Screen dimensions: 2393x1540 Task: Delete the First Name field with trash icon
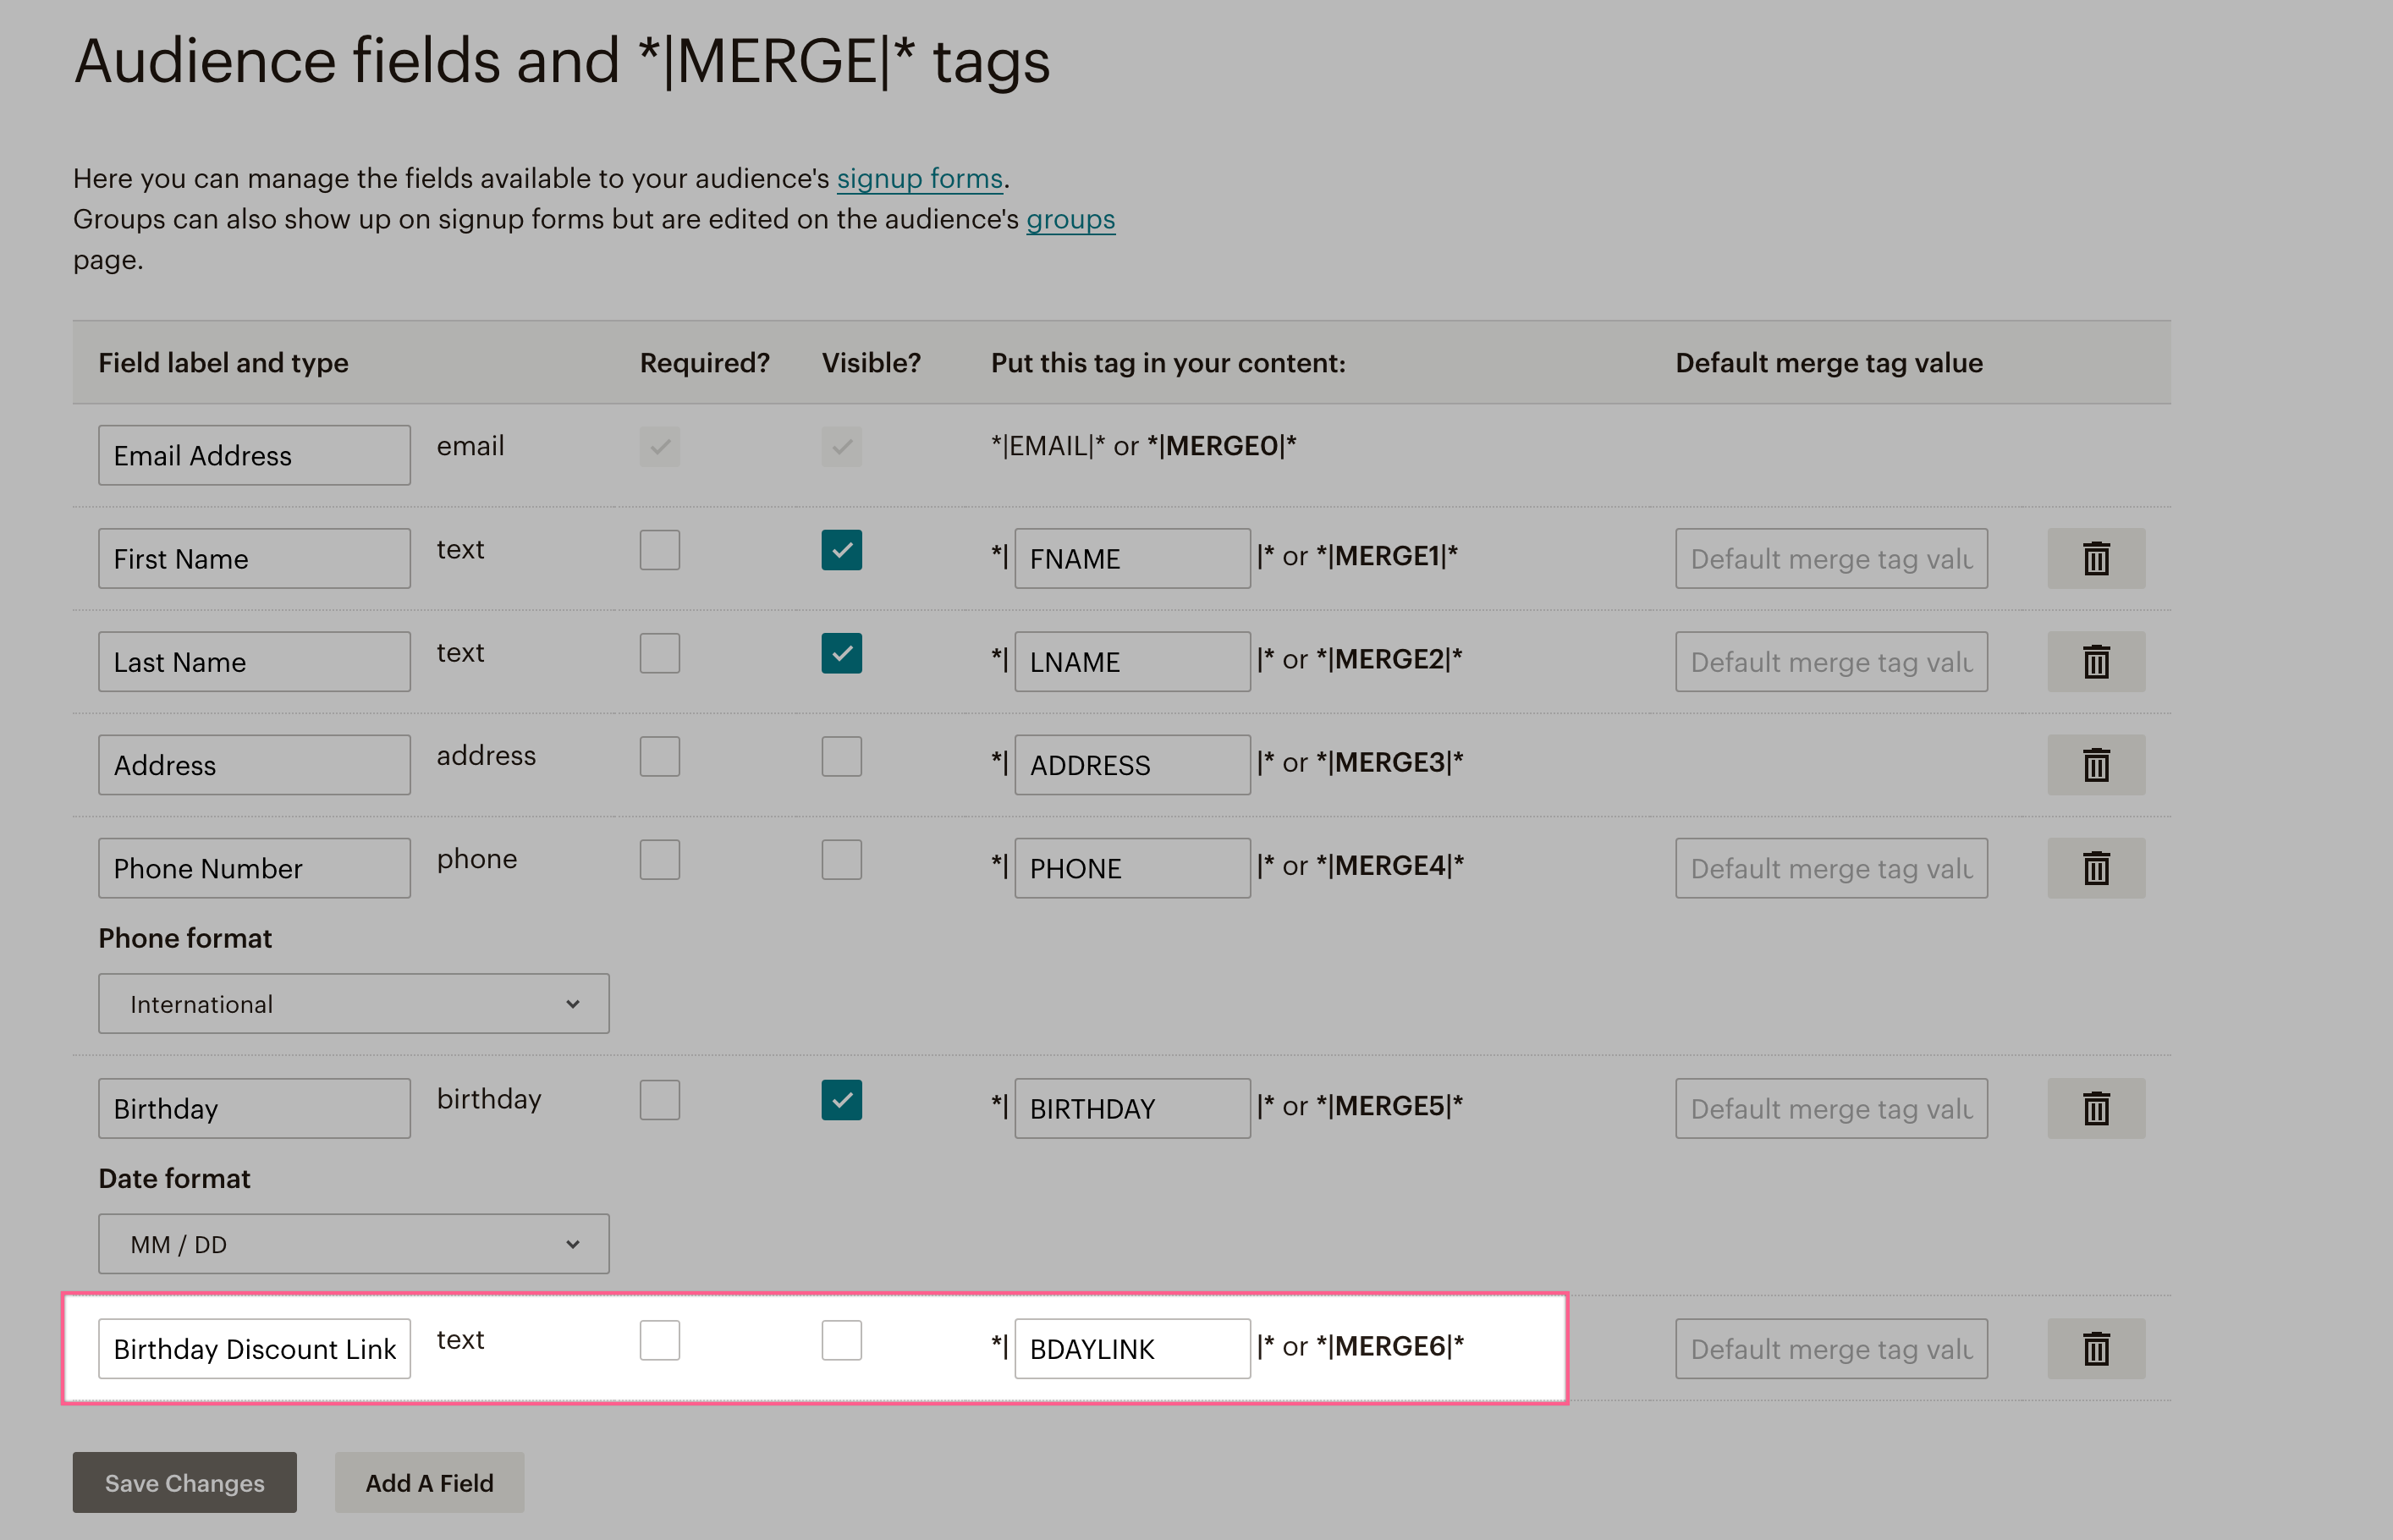(2095, 558)
